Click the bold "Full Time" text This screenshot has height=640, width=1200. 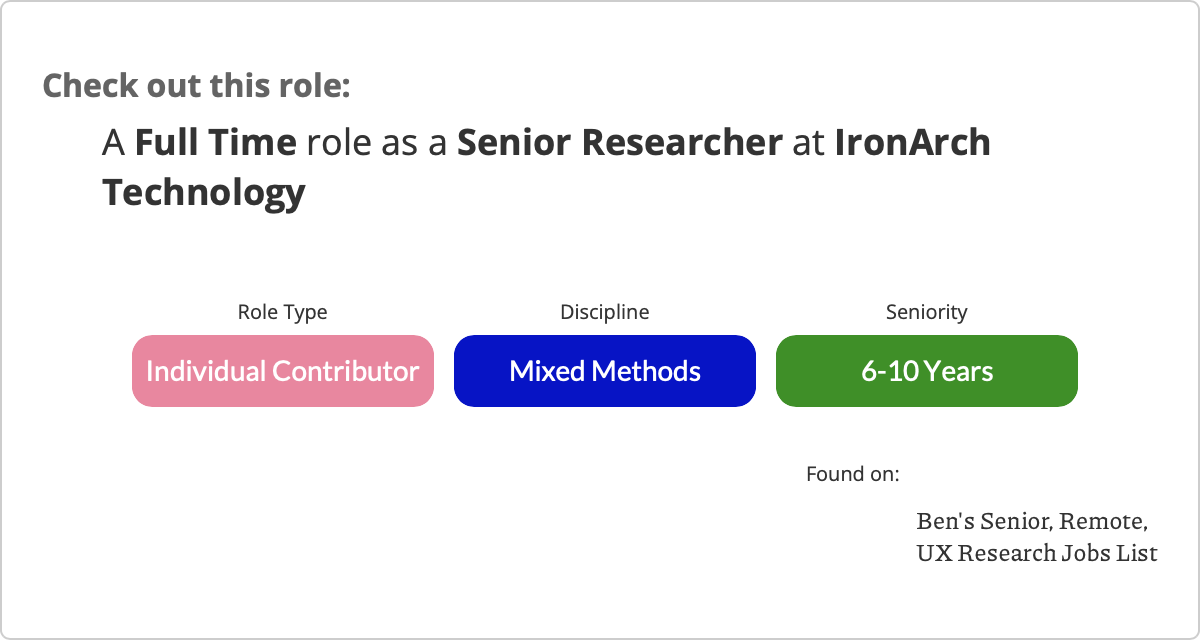coord(216,143)
